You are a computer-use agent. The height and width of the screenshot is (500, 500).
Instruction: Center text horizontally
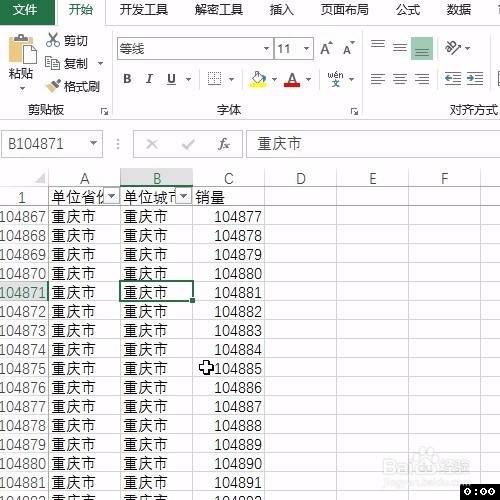click(400, 79)
